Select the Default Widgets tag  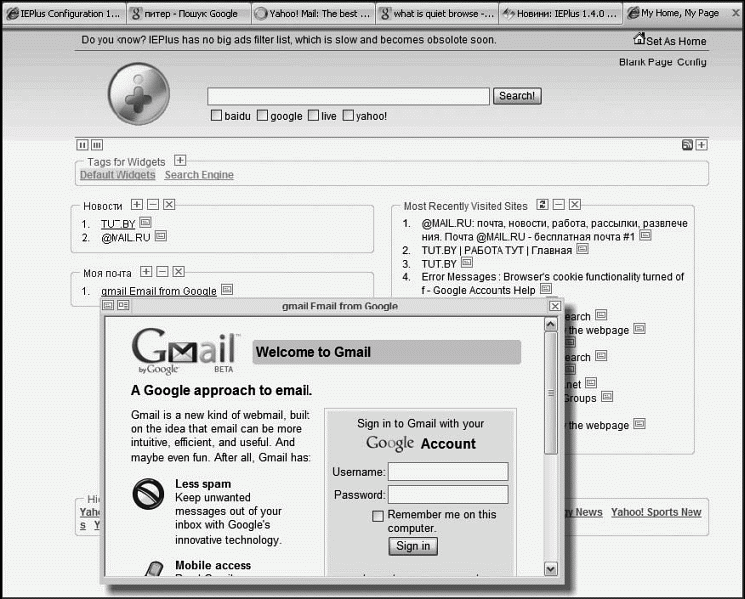click(117, 175)
